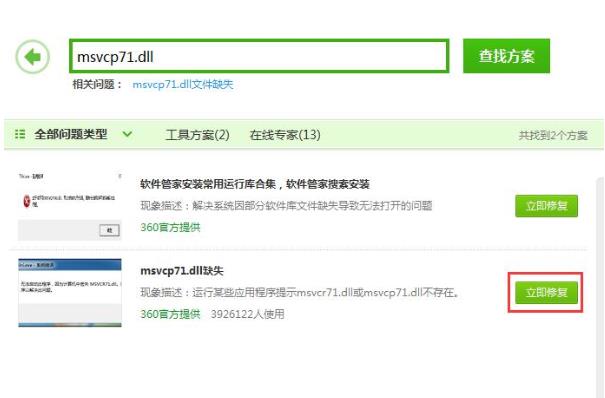Click the list icon beside 全部问题类型
Image resolution: width=605 pixels, height=398 pixels.
tap(20, 134)
